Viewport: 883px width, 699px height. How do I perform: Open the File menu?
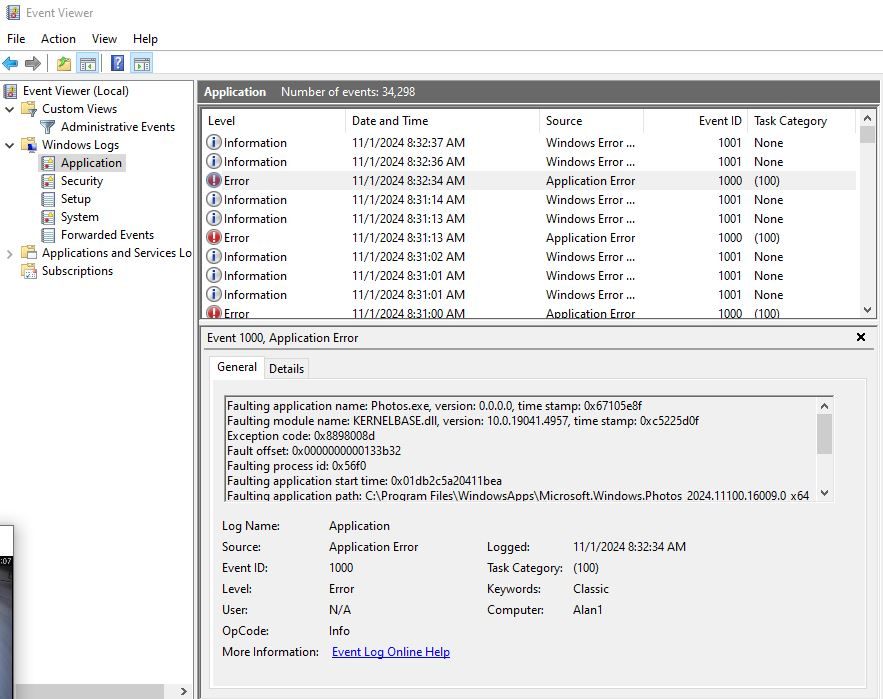coord(16,39)
